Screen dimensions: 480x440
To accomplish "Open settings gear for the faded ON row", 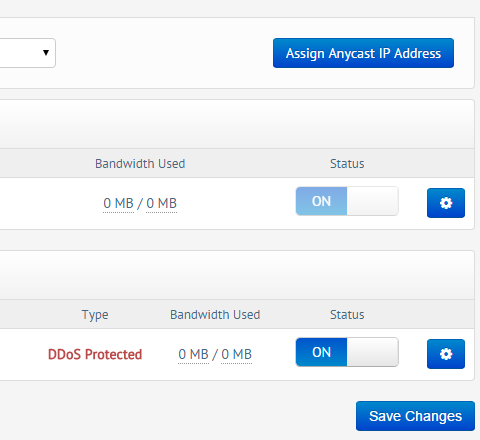I will (x=446, y=203).
